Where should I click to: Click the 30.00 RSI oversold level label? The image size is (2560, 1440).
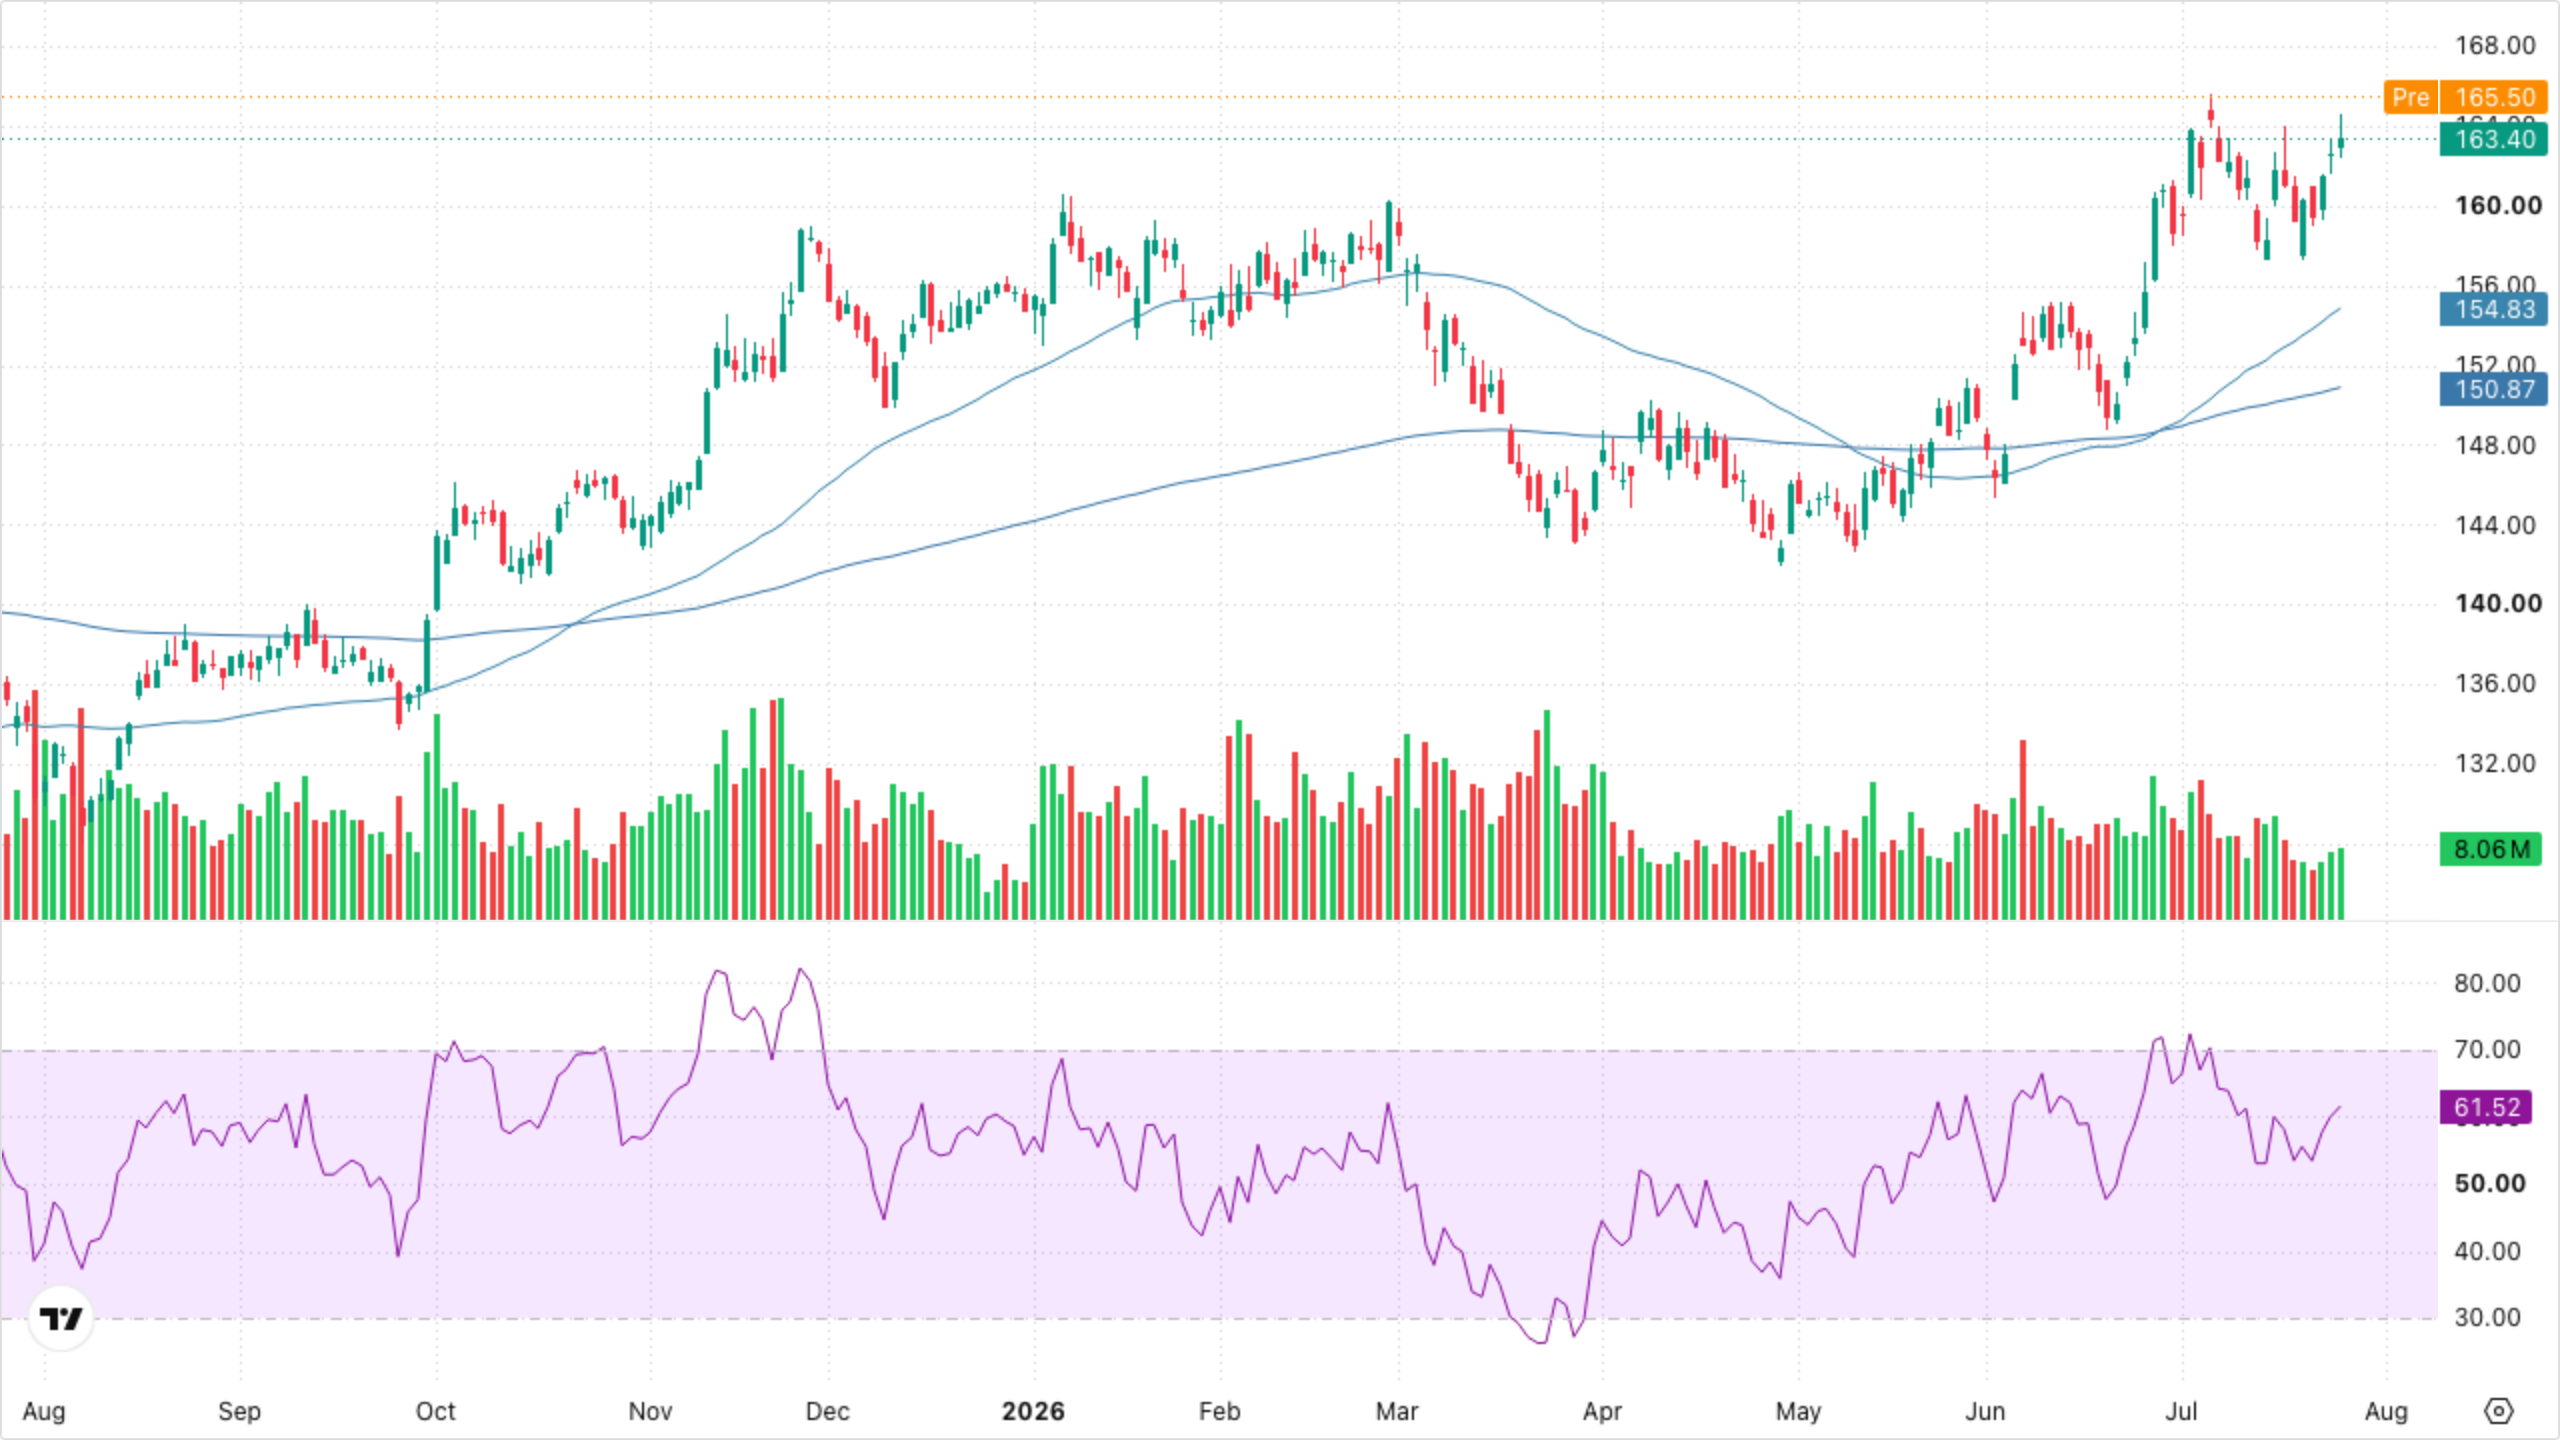point(2487,1317)
